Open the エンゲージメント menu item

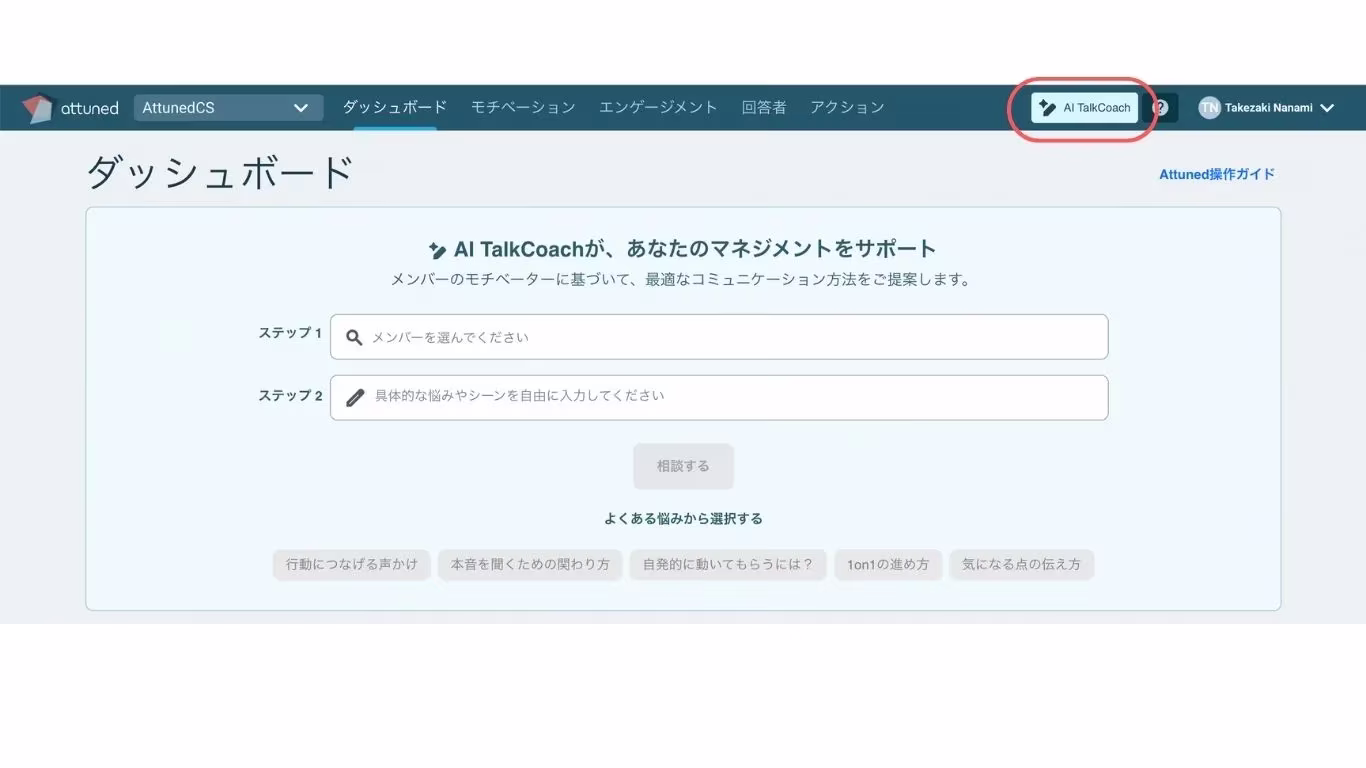tap(658, 107)
